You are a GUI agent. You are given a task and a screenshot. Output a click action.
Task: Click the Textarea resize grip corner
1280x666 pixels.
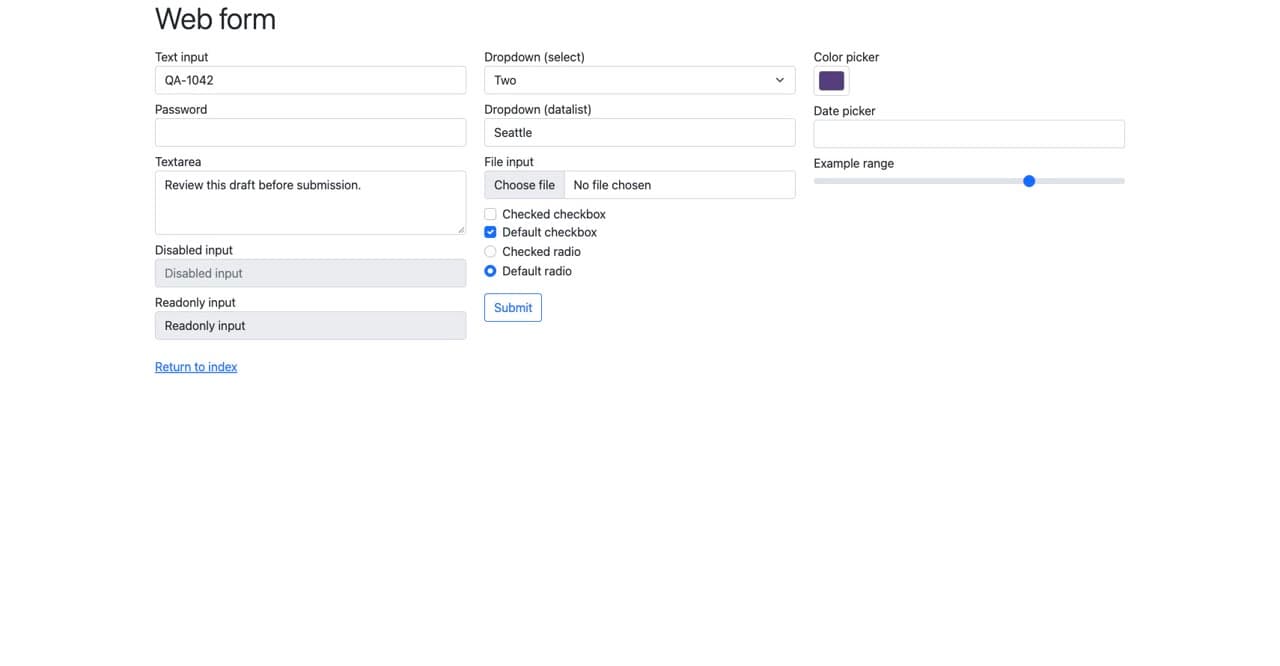point(460,229)
